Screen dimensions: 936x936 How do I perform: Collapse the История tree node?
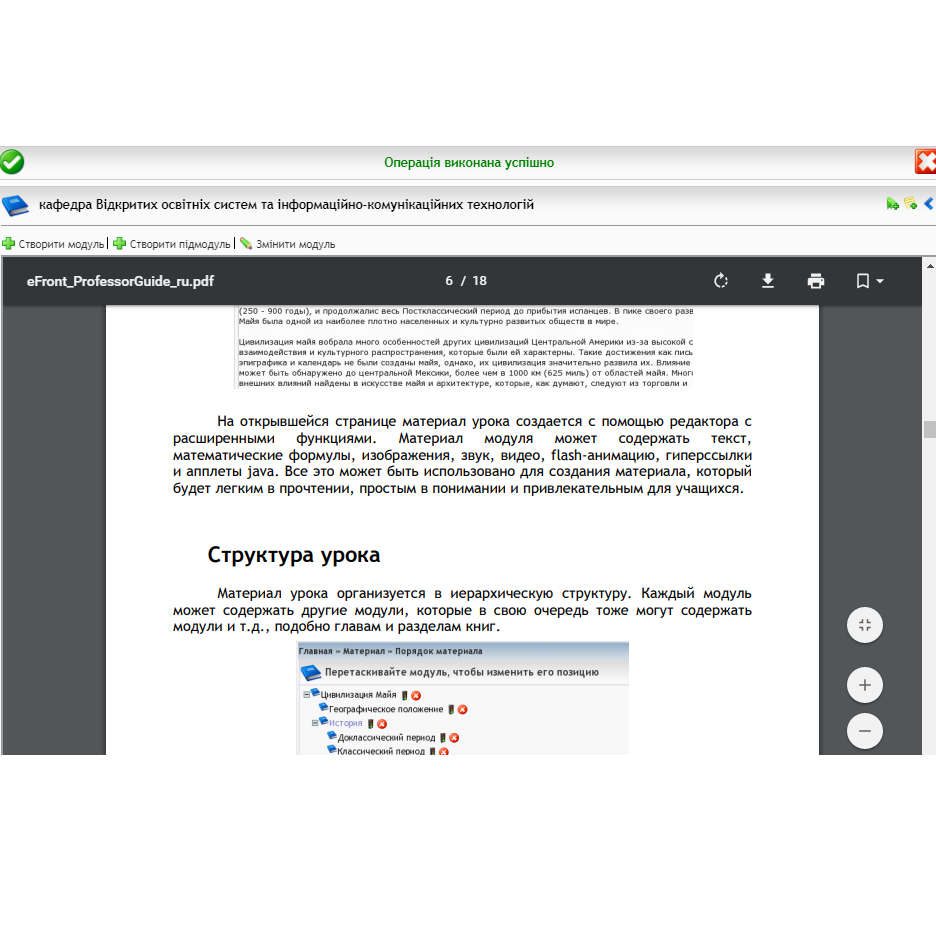[313, 722]
